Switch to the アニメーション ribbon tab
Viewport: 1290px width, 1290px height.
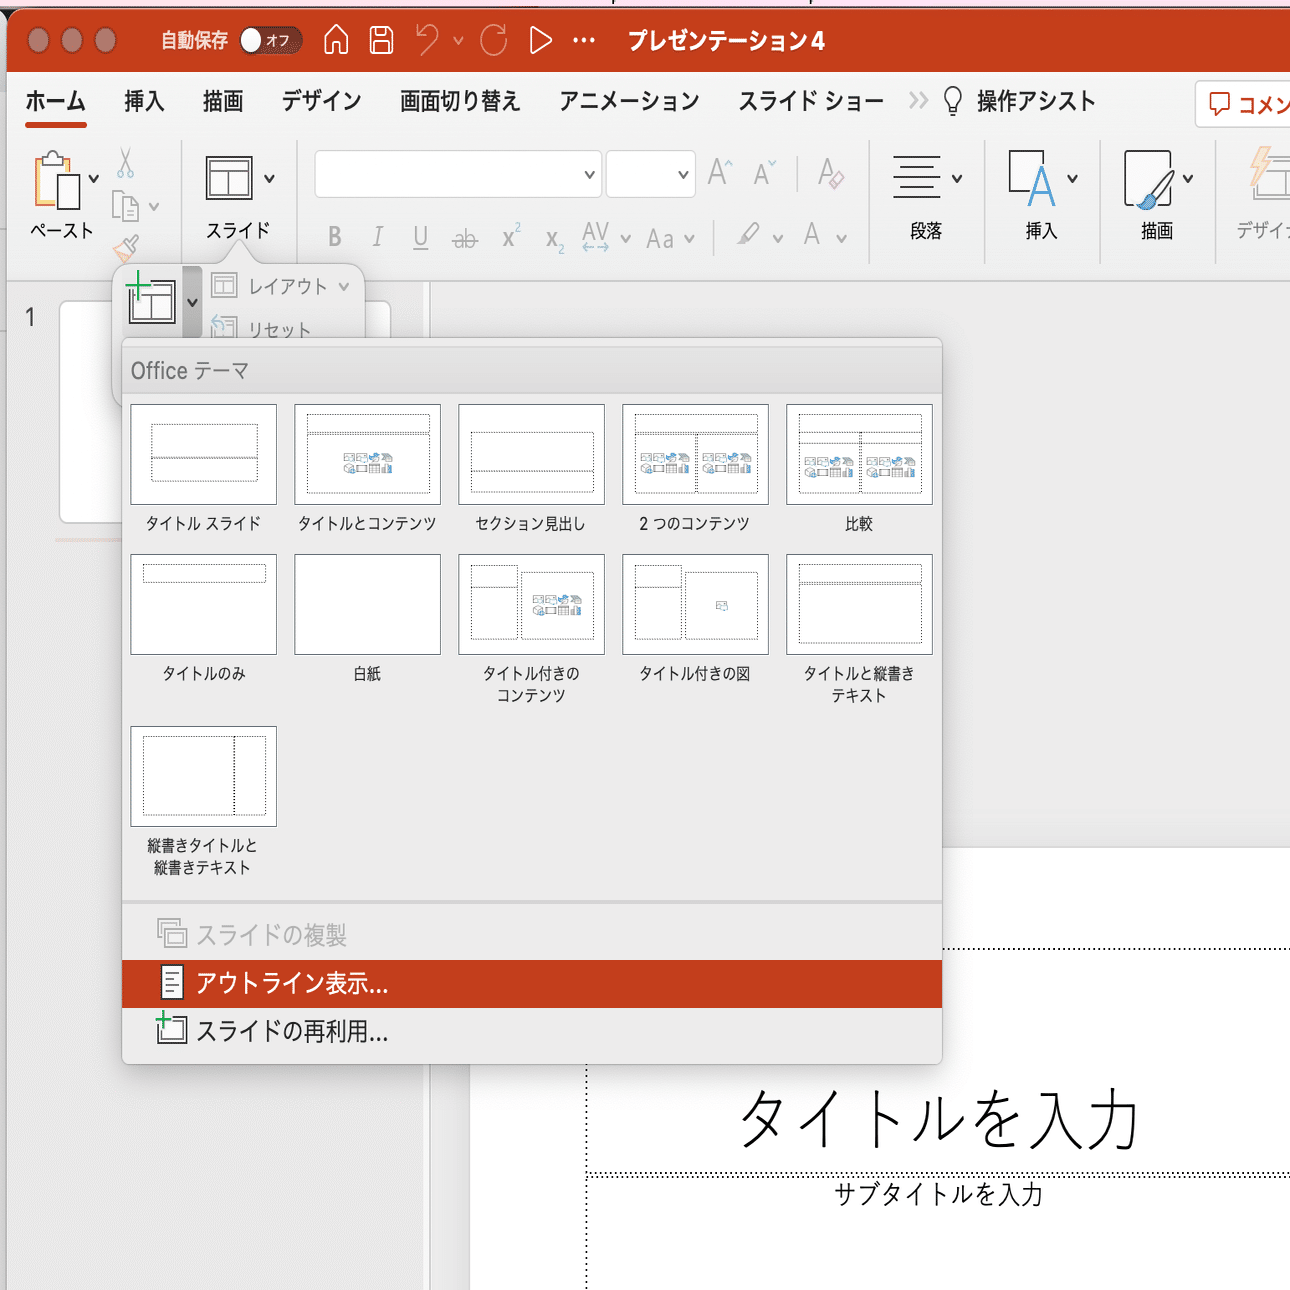[x=627, y=101]
